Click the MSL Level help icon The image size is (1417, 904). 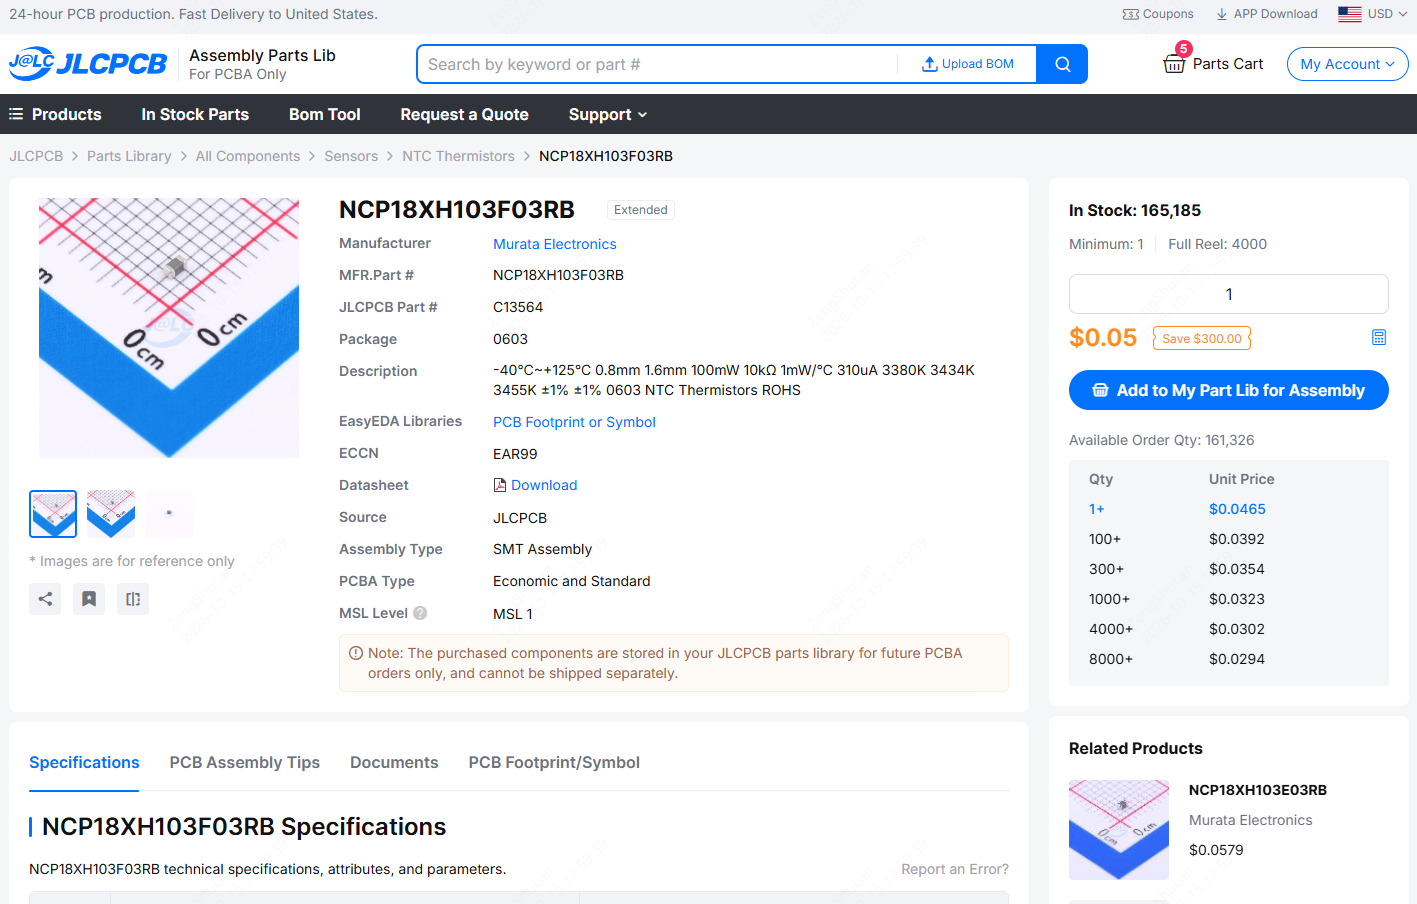[x=420, y=613]
